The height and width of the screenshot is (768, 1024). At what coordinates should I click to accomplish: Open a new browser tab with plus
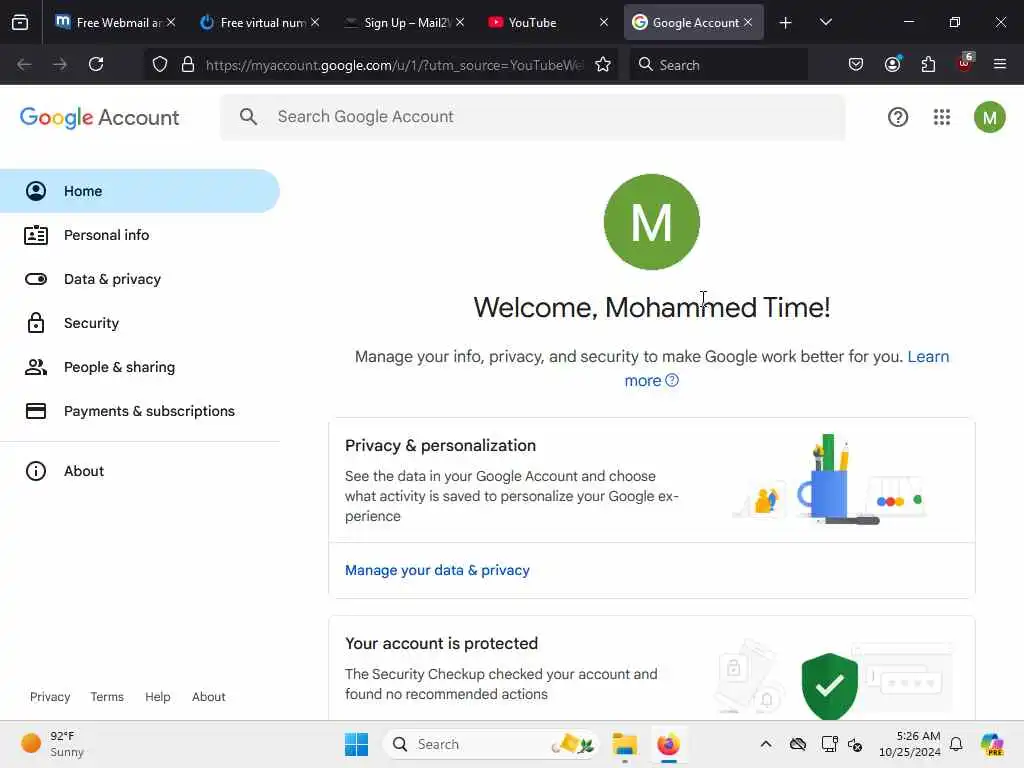click(786, 23)
